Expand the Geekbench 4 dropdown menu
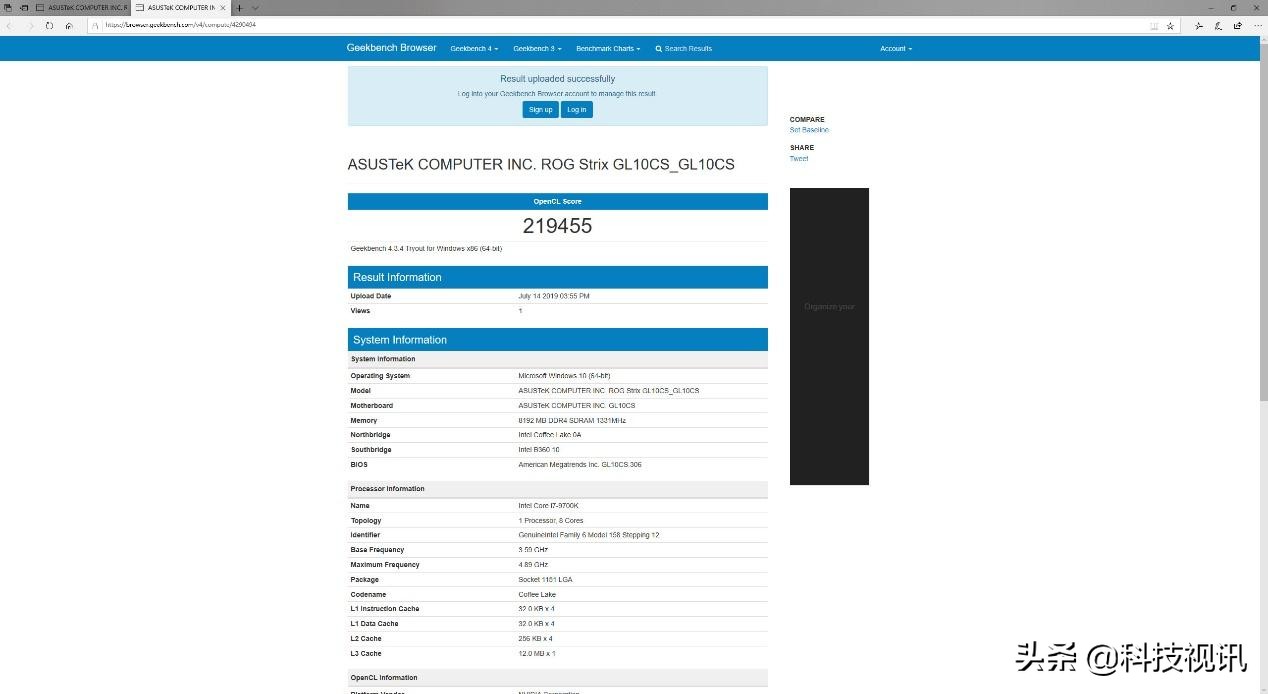1268x694 pixels. pyautogui.click(x=474, y=49)
